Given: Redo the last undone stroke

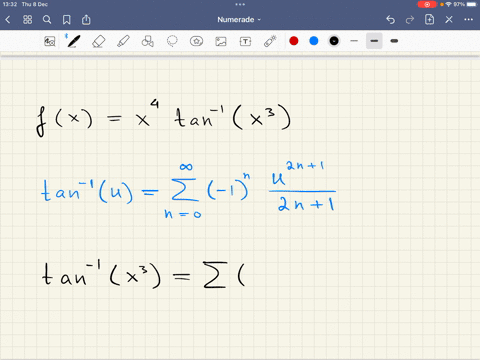Looking at the screenshot, I should tap(410, 20).
